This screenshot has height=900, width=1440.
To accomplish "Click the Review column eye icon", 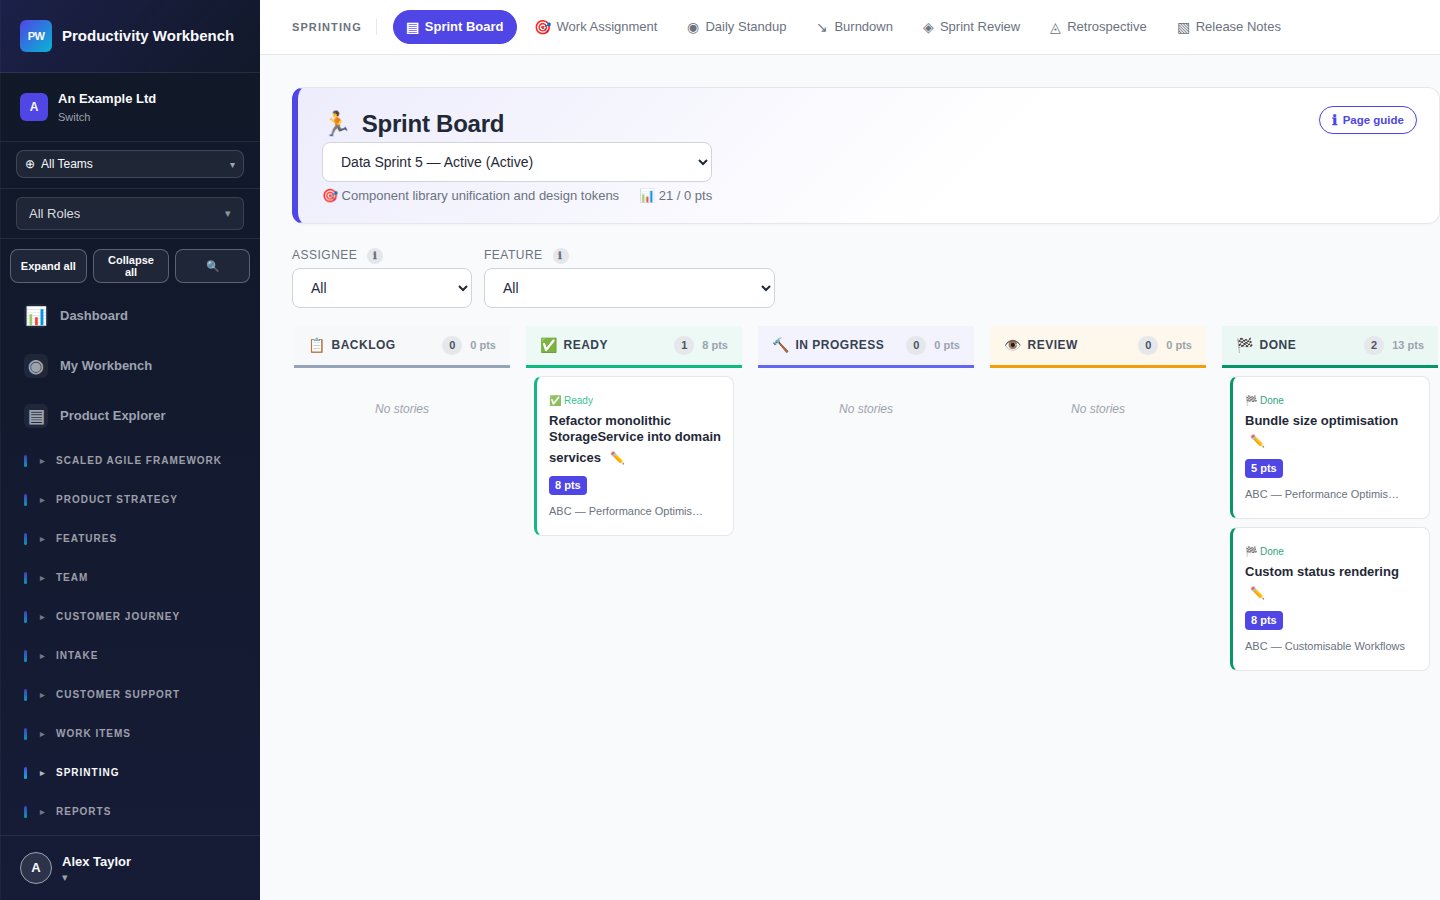I will 1012,345.
